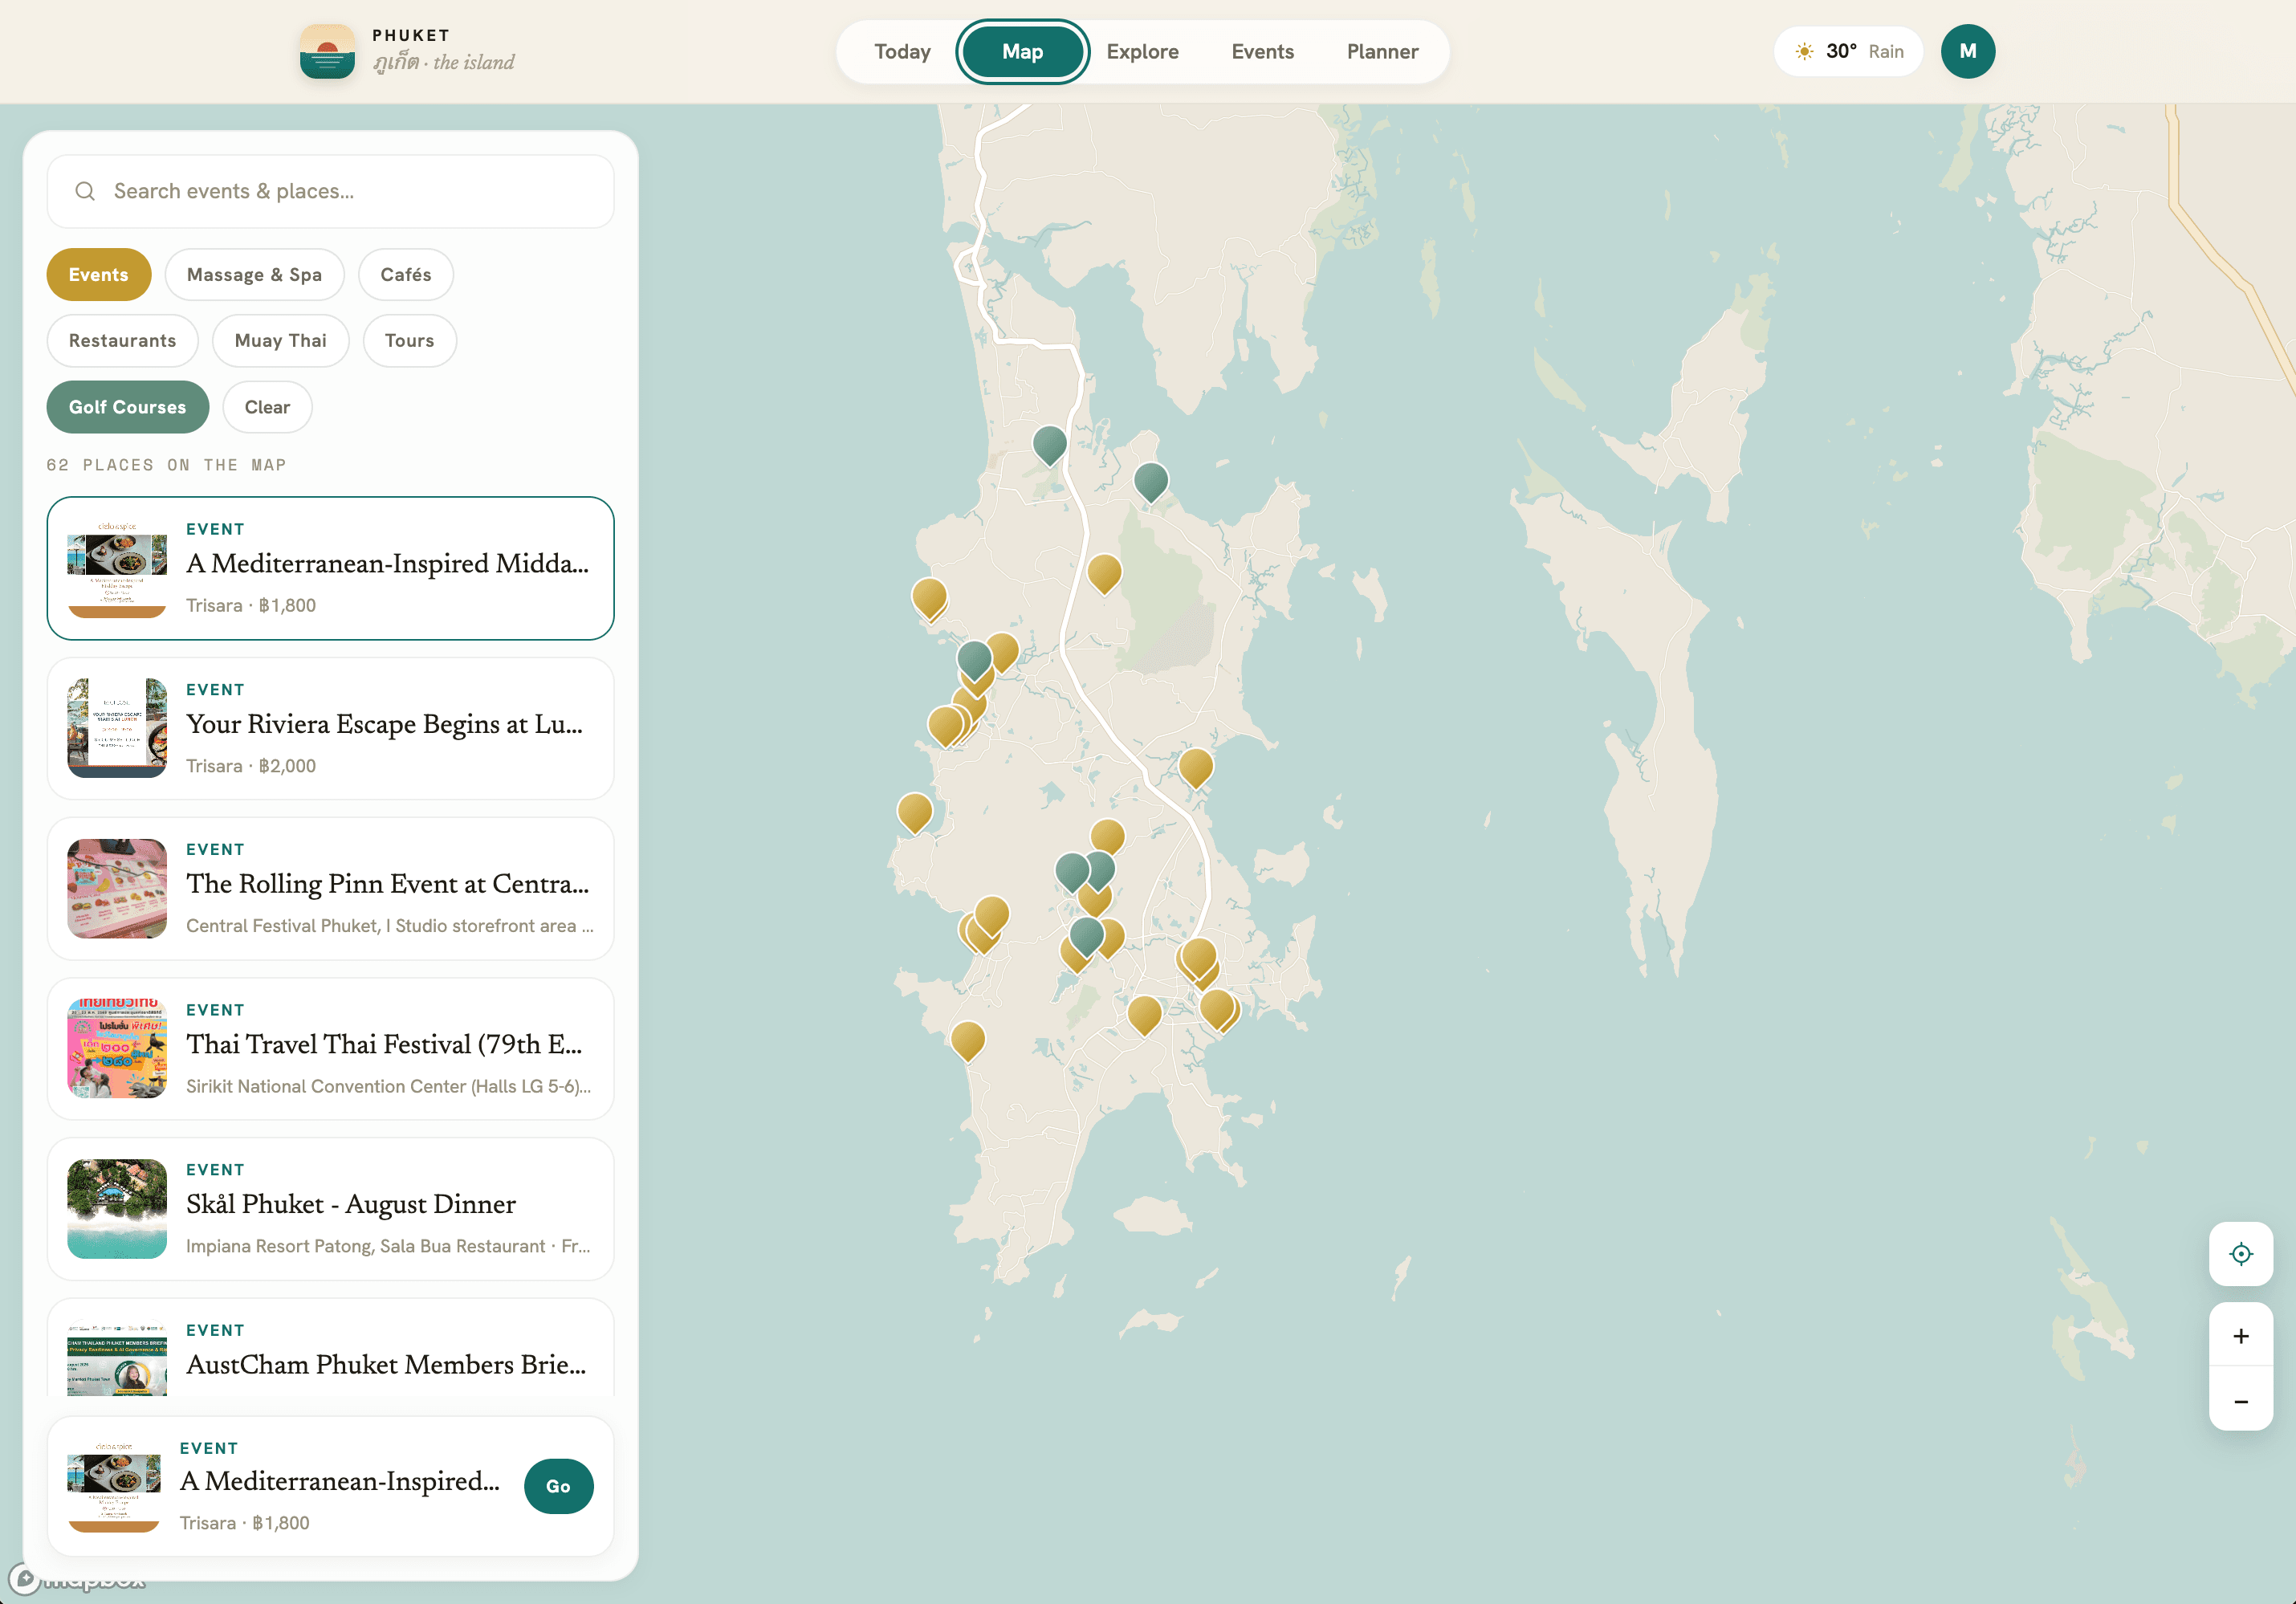Viewport: 2296px width, 1604px height.
Task: Click green golf pin on northeast coast
Action: point(1150,481)
